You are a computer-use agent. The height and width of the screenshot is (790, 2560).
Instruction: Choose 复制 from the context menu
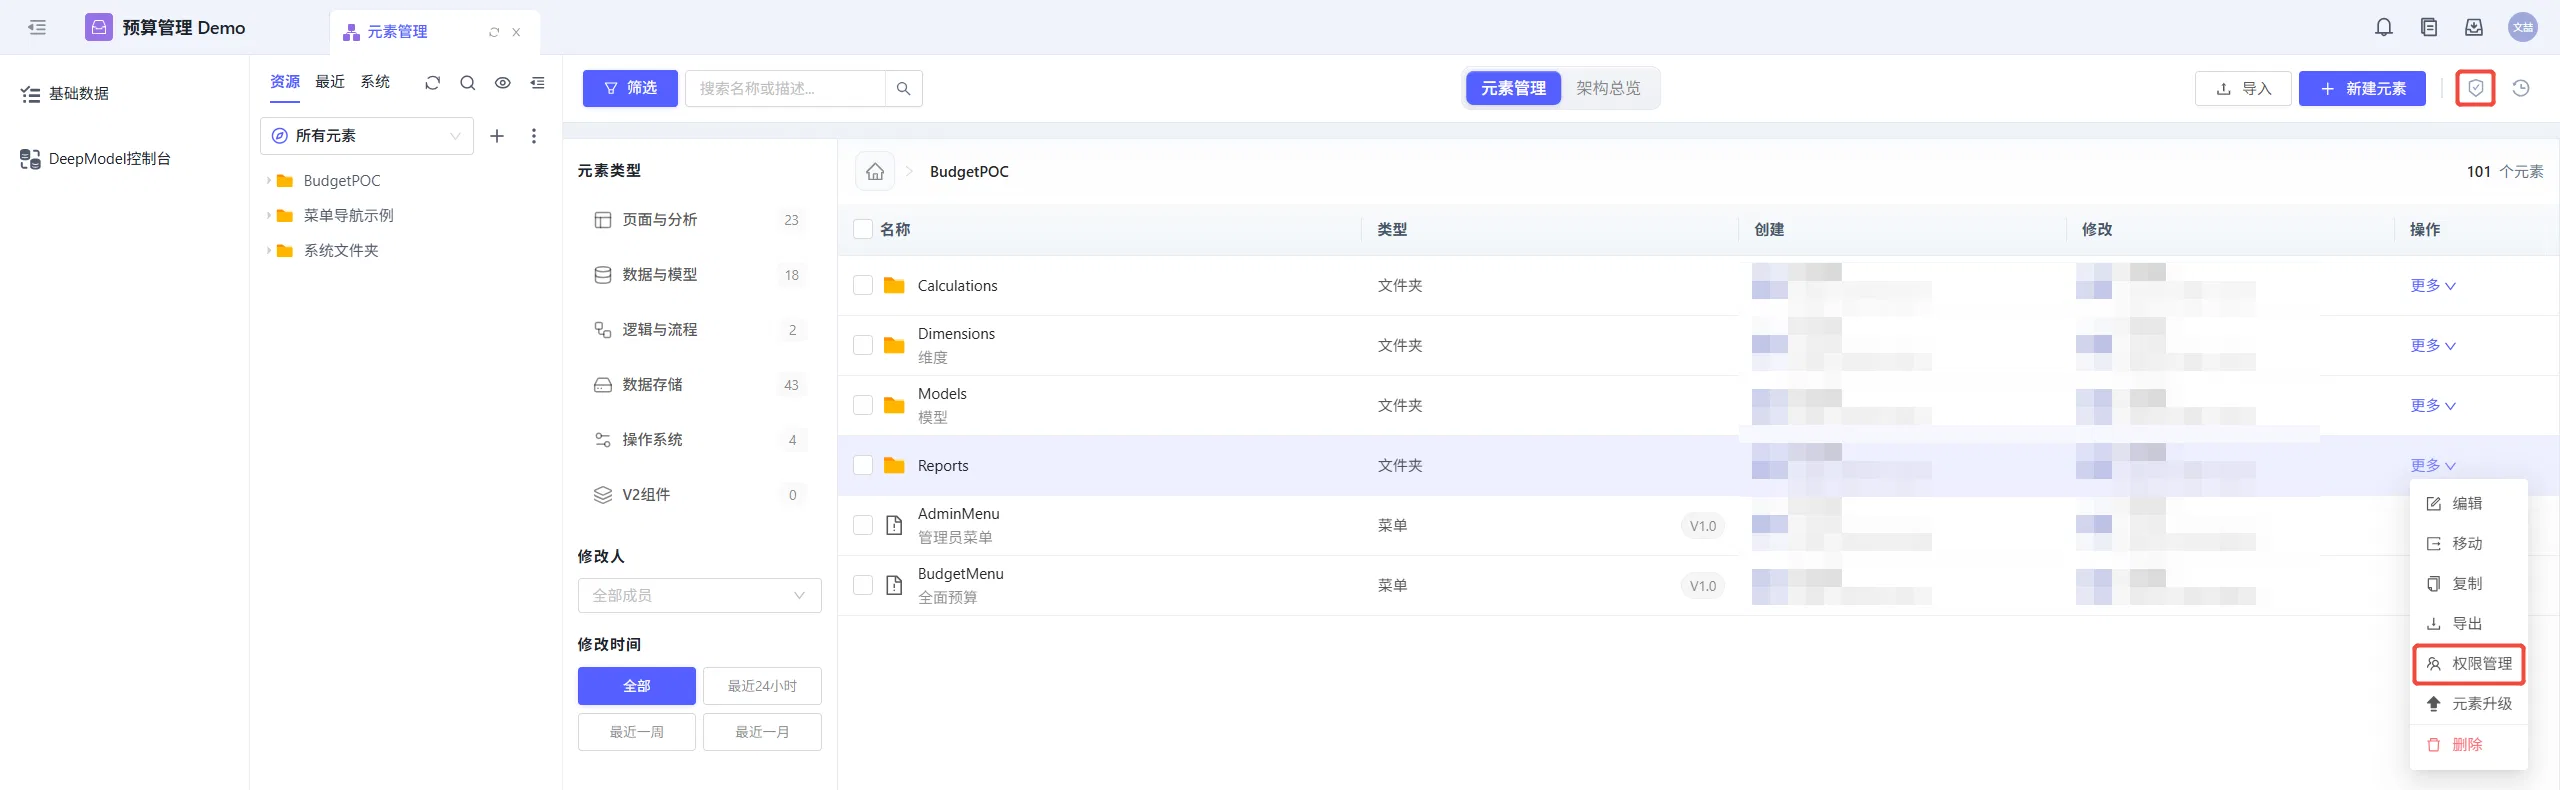[x=2469, y=584]
